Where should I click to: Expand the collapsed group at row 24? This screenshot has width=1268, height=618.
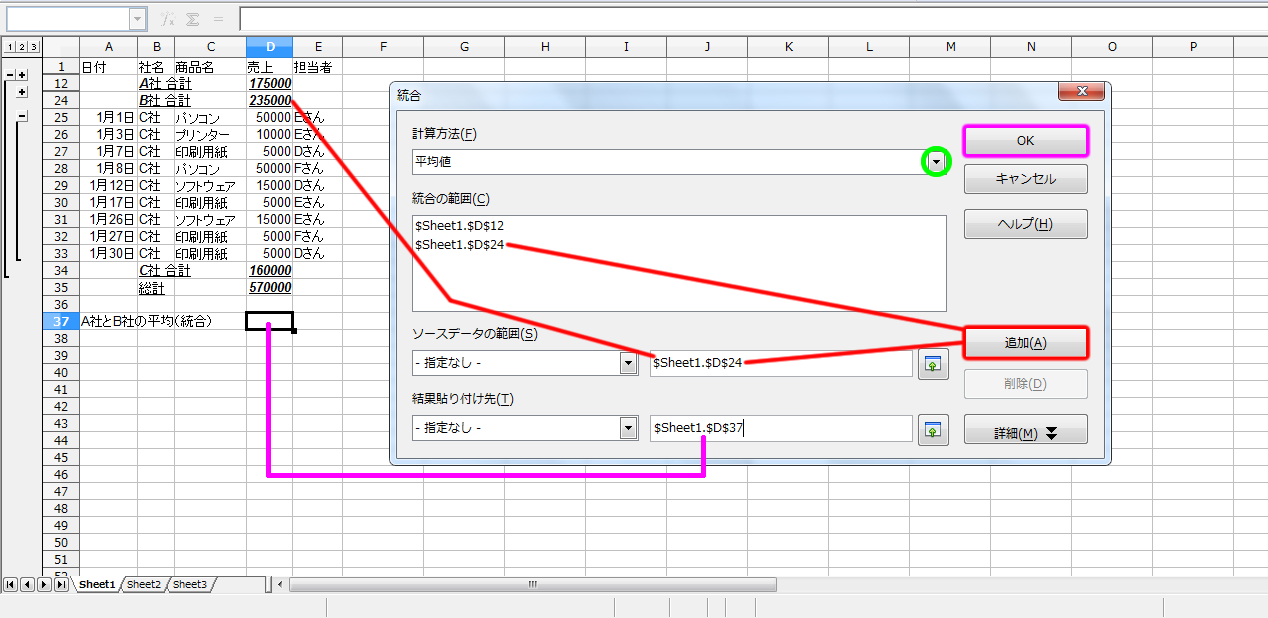[22, 92]
